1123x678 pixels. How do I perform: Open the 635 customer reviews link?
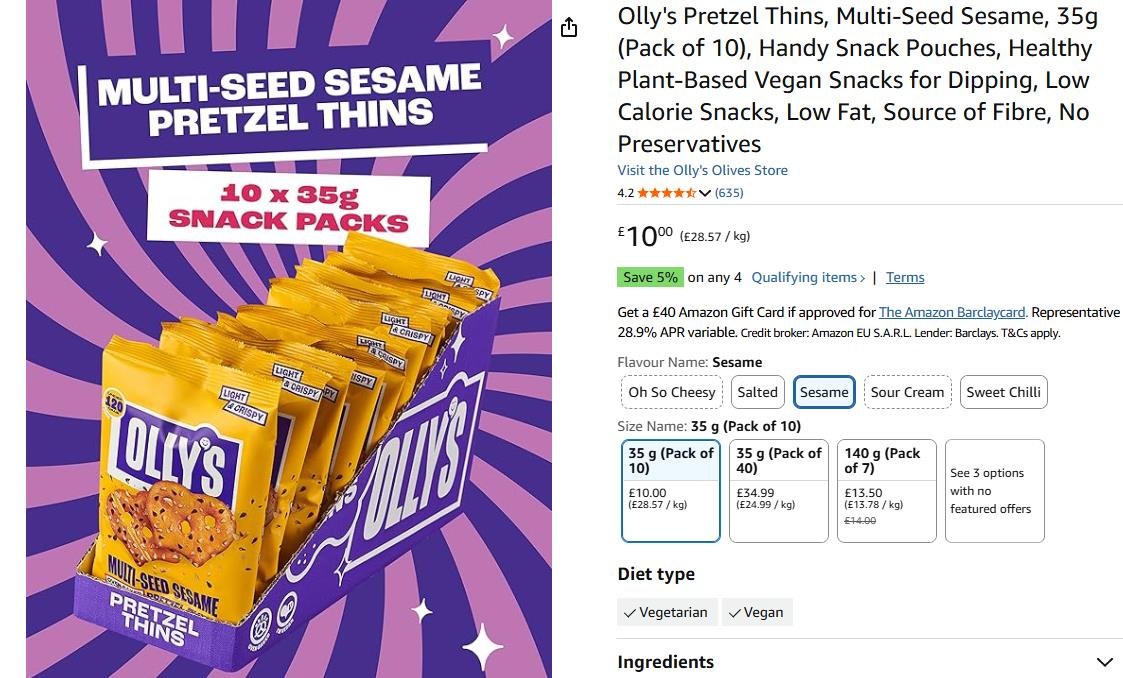point(729,193)
